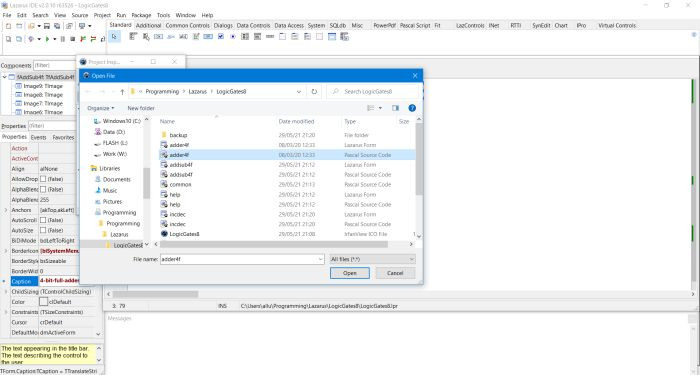Image resolution: width=700 pixels, height=375 pixels.
Task: Open the Project menu
Action: pyautogui.click(x=102, y=15)
